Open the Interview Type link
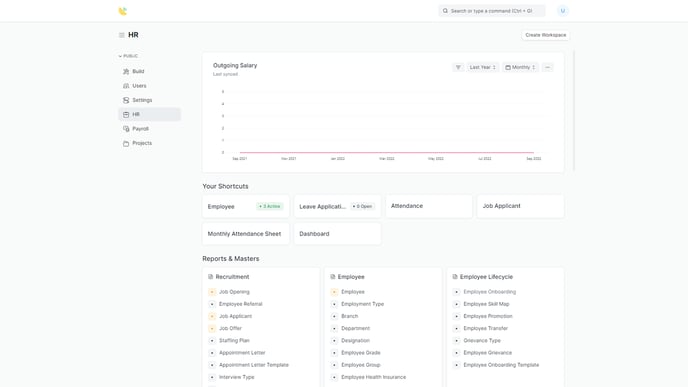This screenshot has width=688, height=387. coord(236,377)
